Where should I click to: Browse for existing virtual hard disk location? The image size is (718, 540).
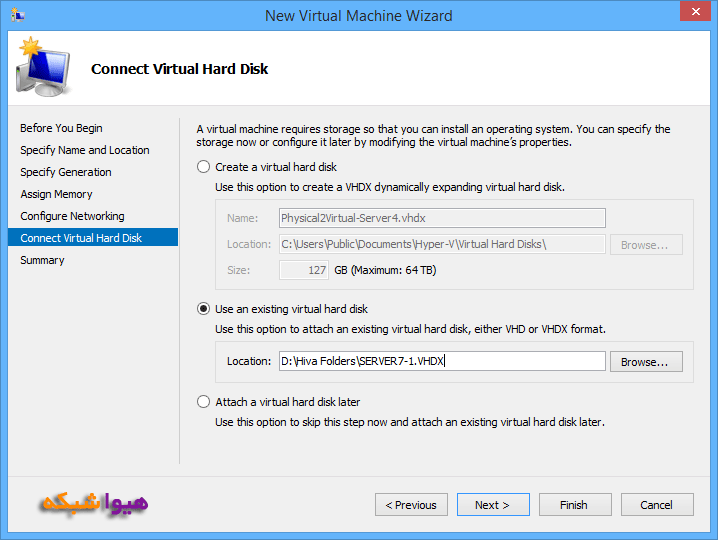coord(646,362)
